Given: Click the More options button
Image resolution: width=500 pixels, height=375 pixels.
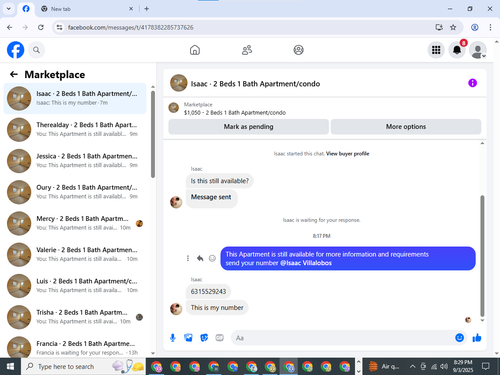Looking at the screenshot, I should click(x=406, y=127).
